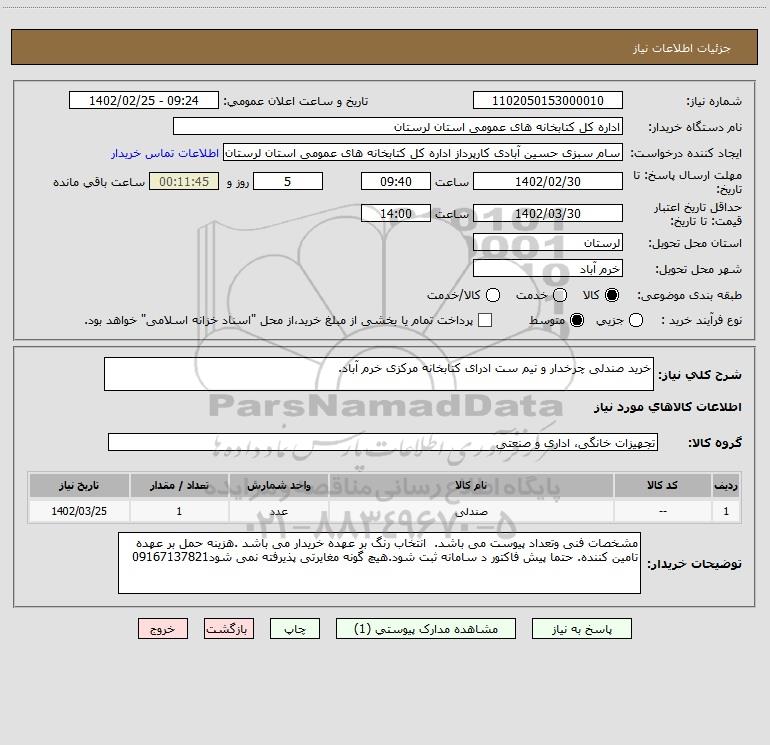Viewport: 770px width, 745px height.
Task: Click the response deadline time 09:40
Action: coord(396,181)
